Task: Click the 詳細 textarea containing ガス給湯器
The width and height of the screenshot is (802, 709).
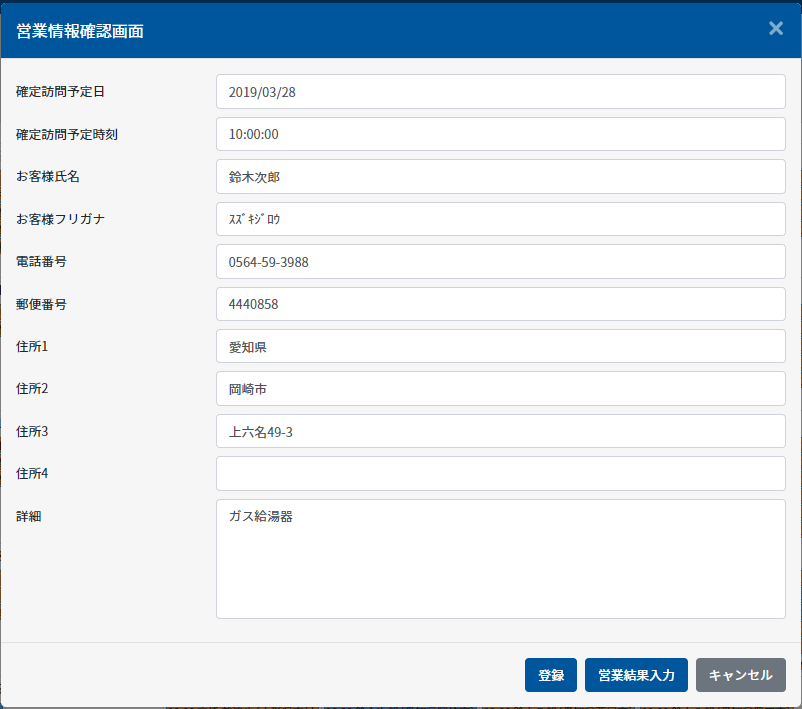Action: pos(500,559)
